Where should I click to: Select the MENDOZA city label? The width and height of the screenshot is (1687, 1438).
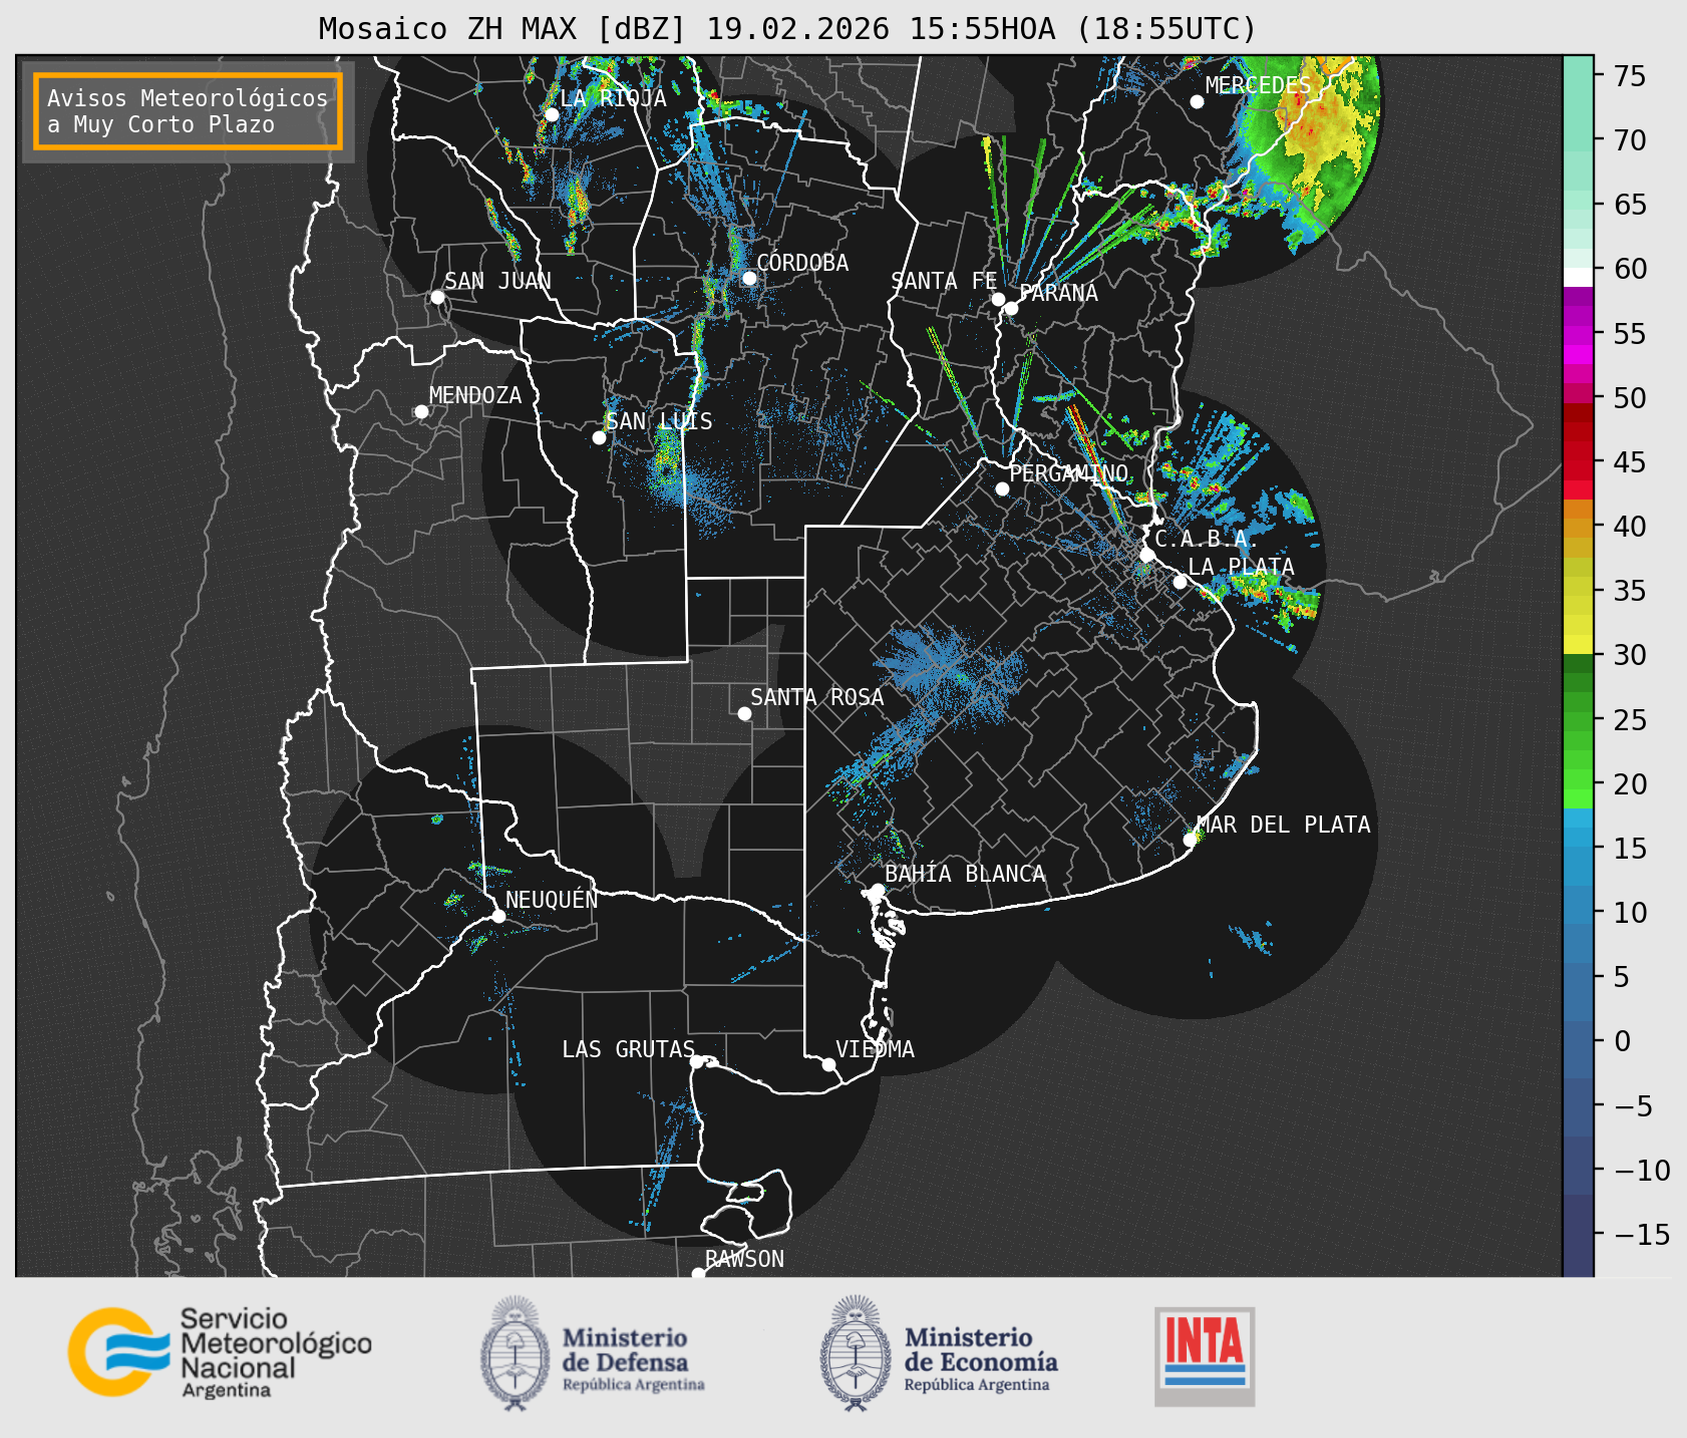[475, 395]
